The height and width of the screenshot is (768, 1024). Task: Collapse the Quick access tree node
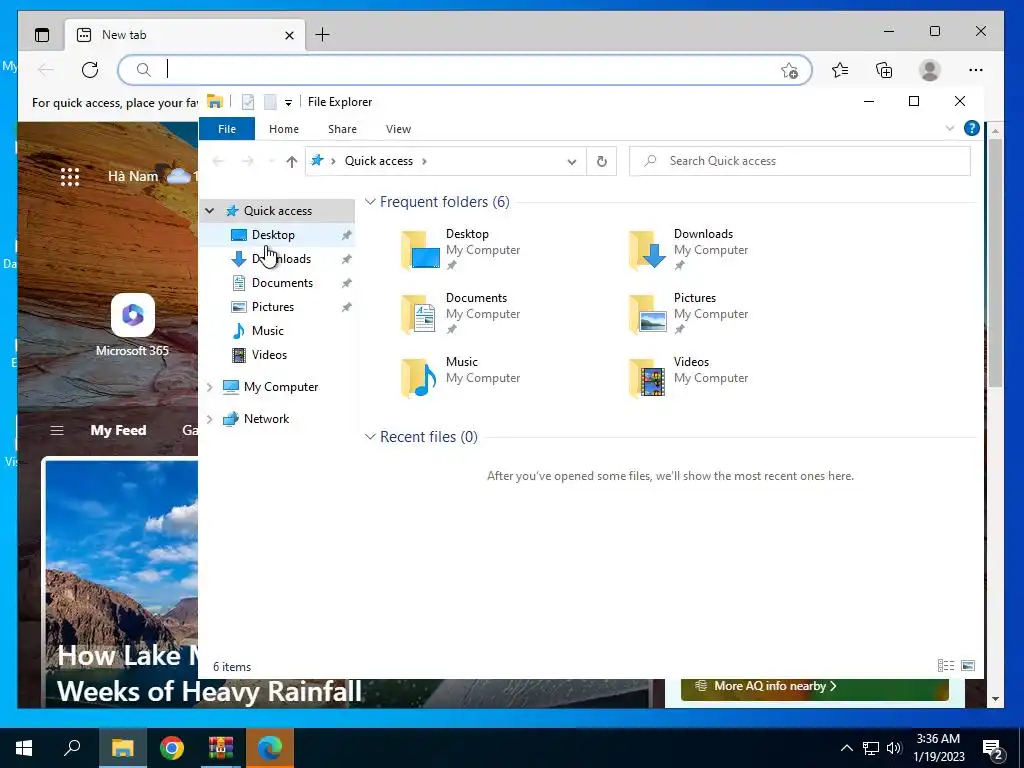point(210,211)
